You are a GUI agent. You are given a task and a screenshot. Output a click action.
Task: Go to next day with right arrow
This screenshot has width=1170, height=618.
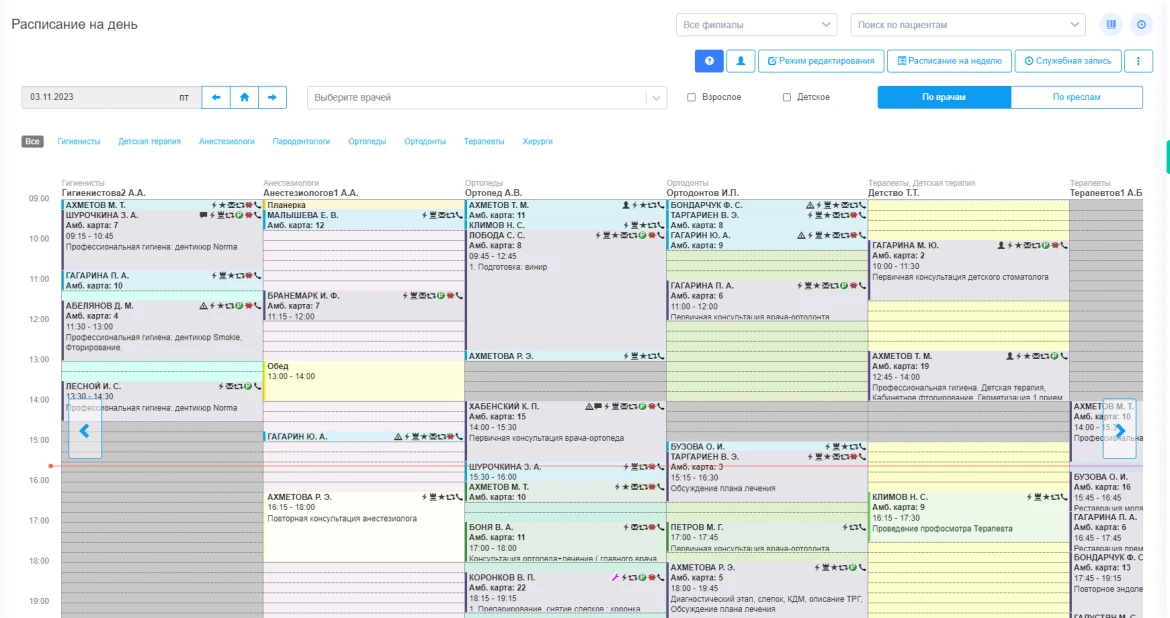272,97
